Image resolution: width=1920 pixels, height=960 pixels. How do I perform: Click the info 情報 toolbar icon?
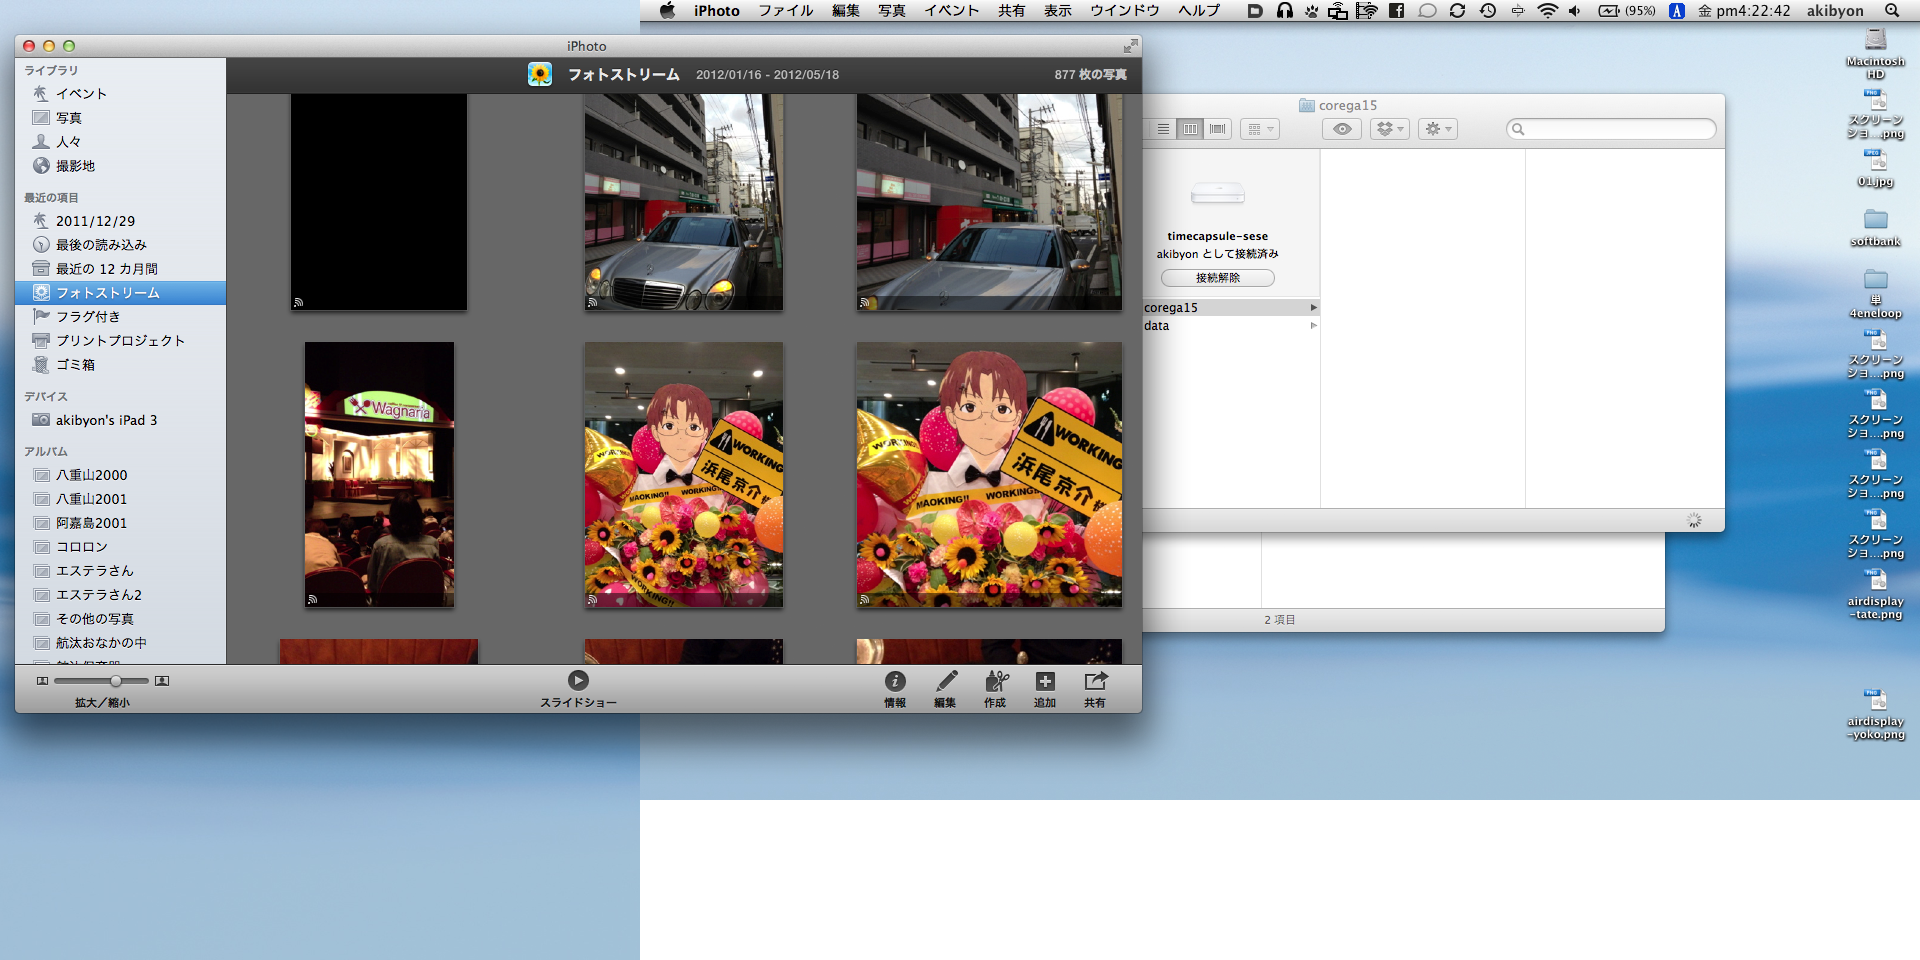point(895,681)
